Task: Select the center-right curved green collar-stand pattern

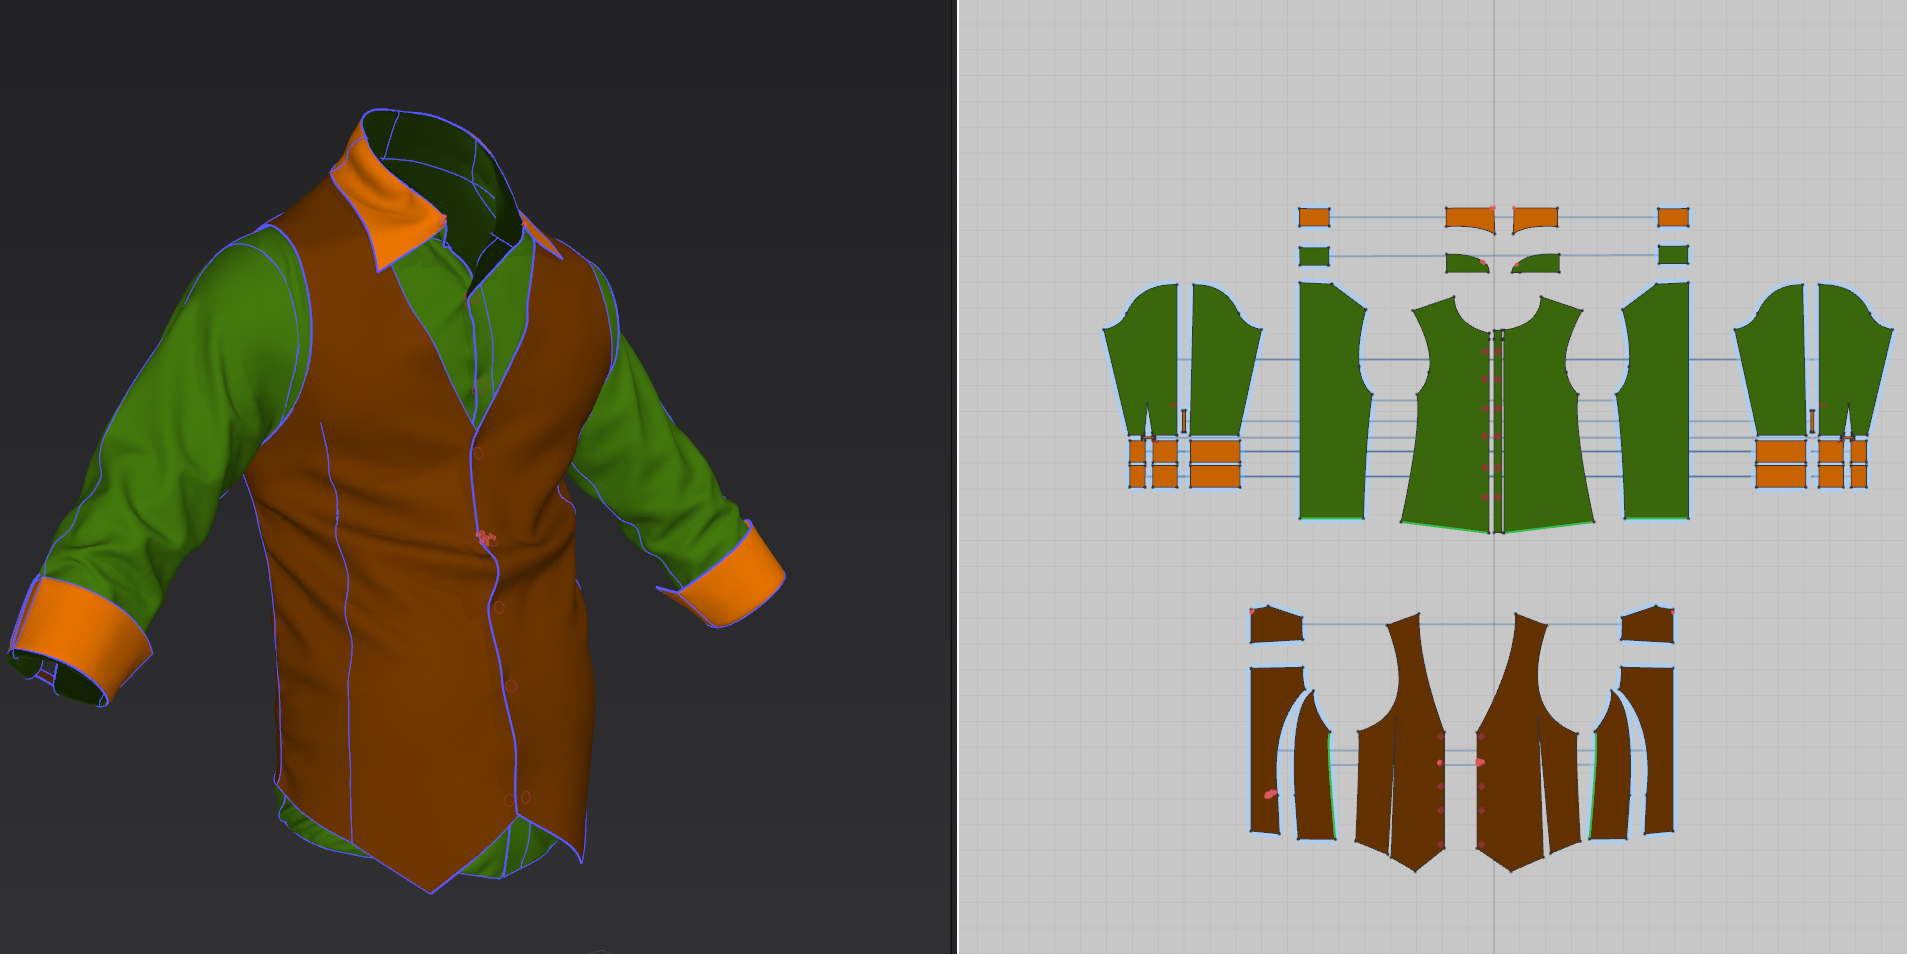Action: (x=1535, y=263)
